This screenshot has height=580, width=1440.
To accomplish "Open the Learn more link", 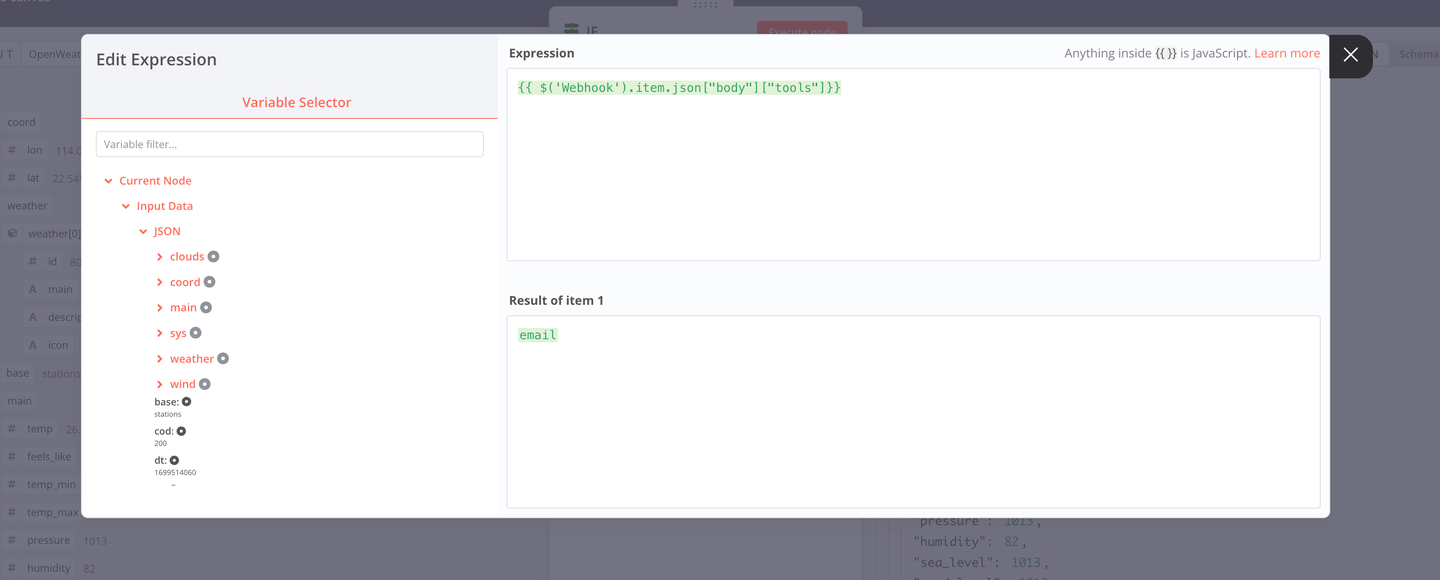I will coord(1287,53).
